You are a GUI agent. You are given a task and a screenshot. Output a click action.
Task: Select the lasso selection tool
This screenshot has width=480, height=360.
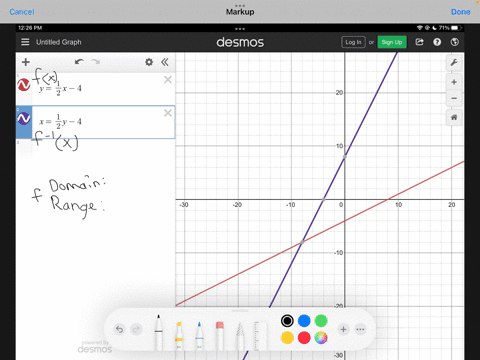click(x=240, y=335)
